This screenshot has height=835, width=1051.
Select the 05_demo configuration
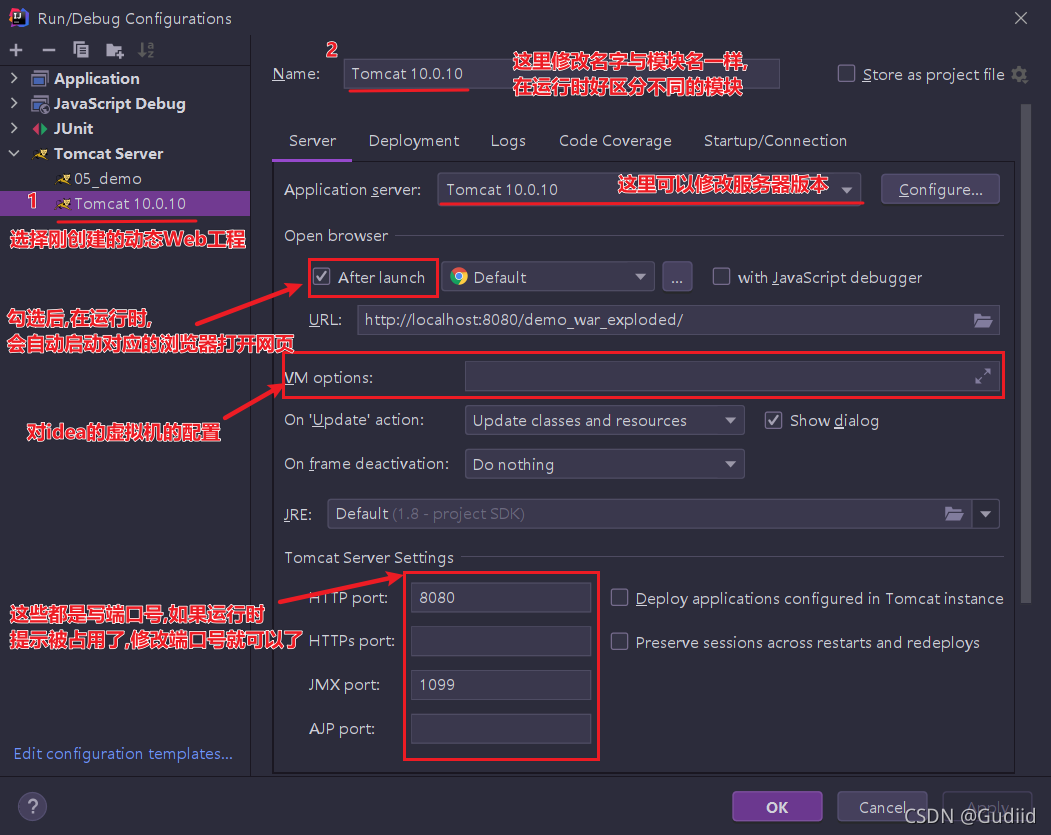pos(107,179)
